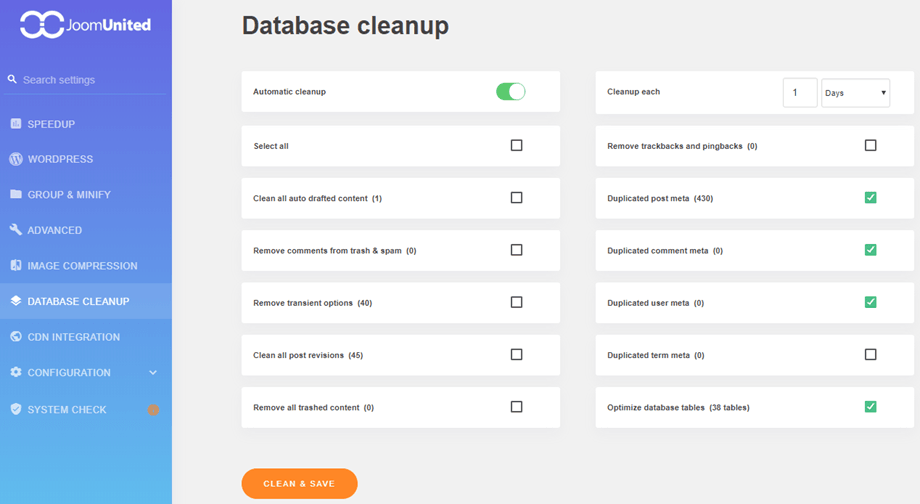Click the CDN Integration globe icon
The height and width of the screenshot is (504, 920).
pos(16,337)
